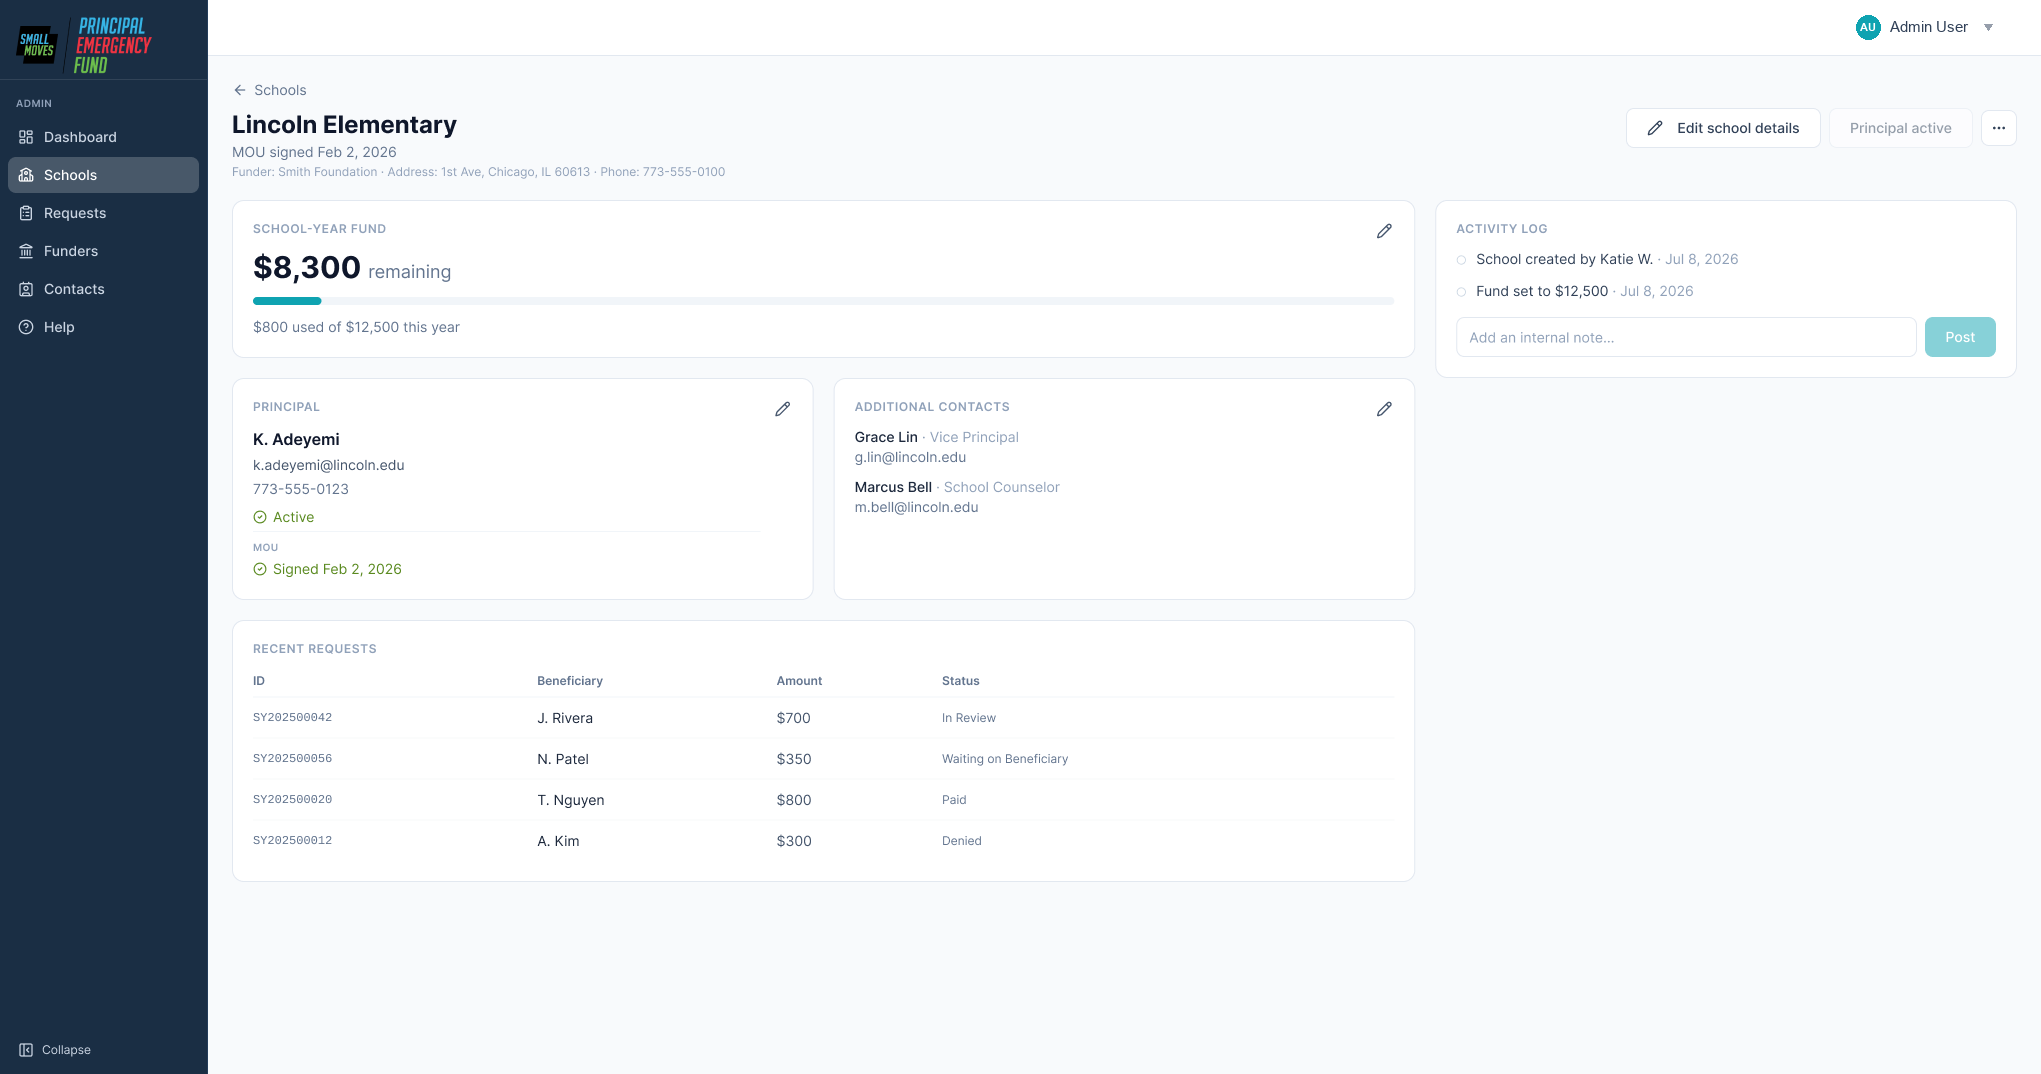
Task: Click g.lin@lincoln.edu email
Action: pyautogui.click(x=910, y=457)
